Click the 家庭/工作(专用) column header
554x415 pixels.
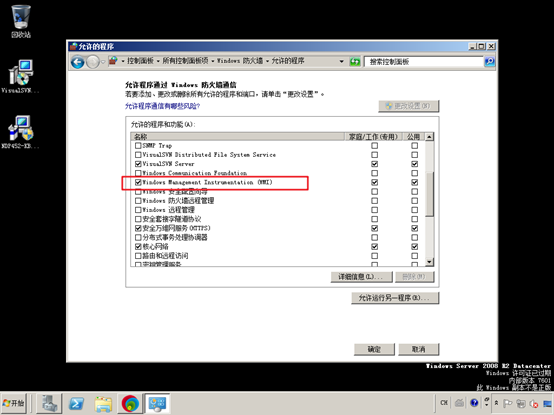373,137
